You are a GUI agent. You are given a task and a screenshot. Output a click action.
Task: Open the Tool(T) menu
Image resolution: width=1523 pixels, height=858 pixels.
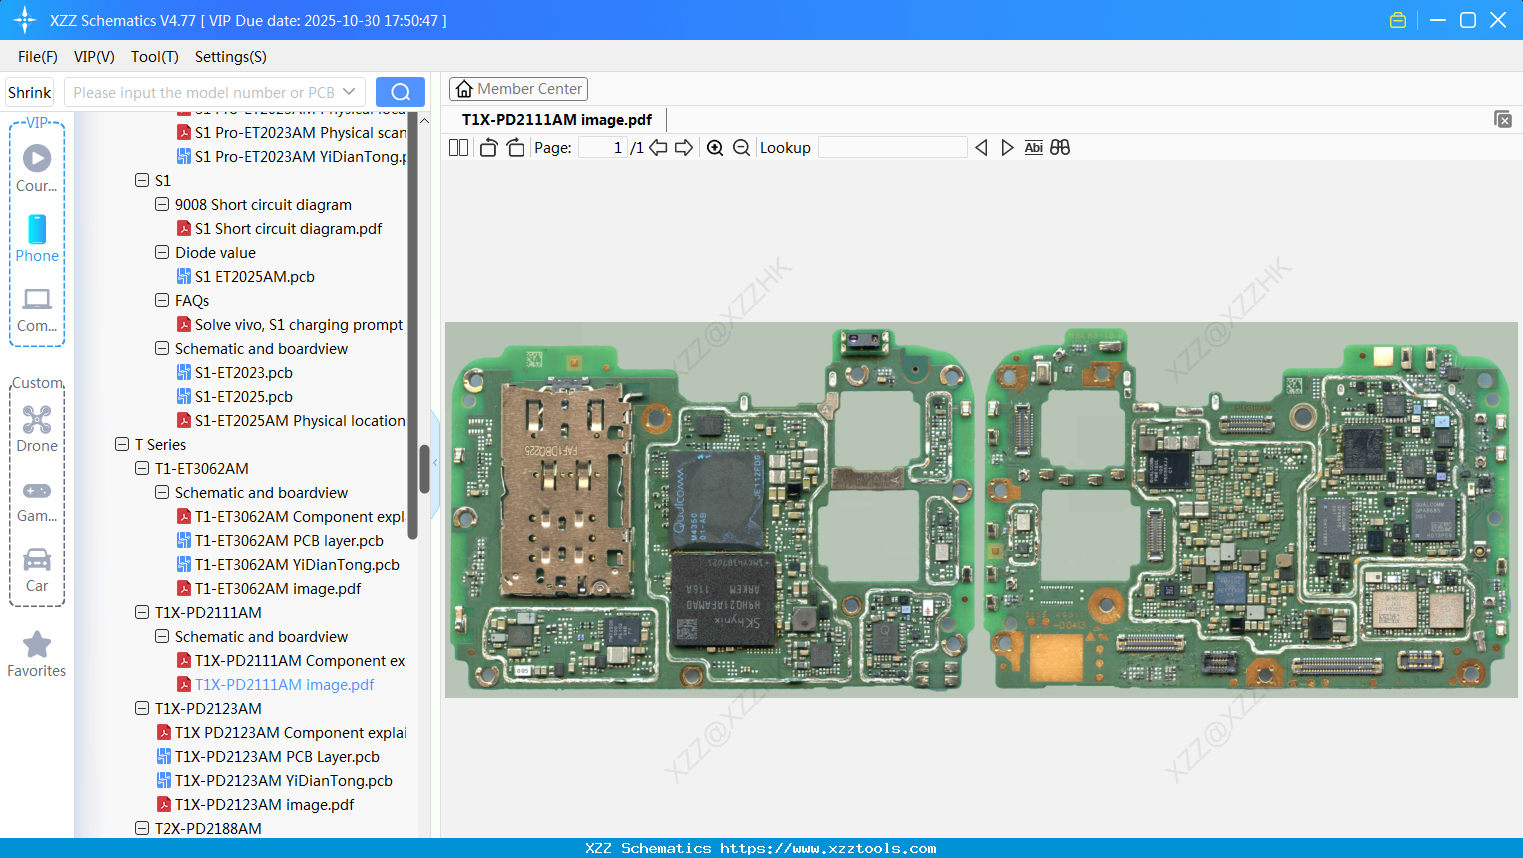tap(154, 57)
